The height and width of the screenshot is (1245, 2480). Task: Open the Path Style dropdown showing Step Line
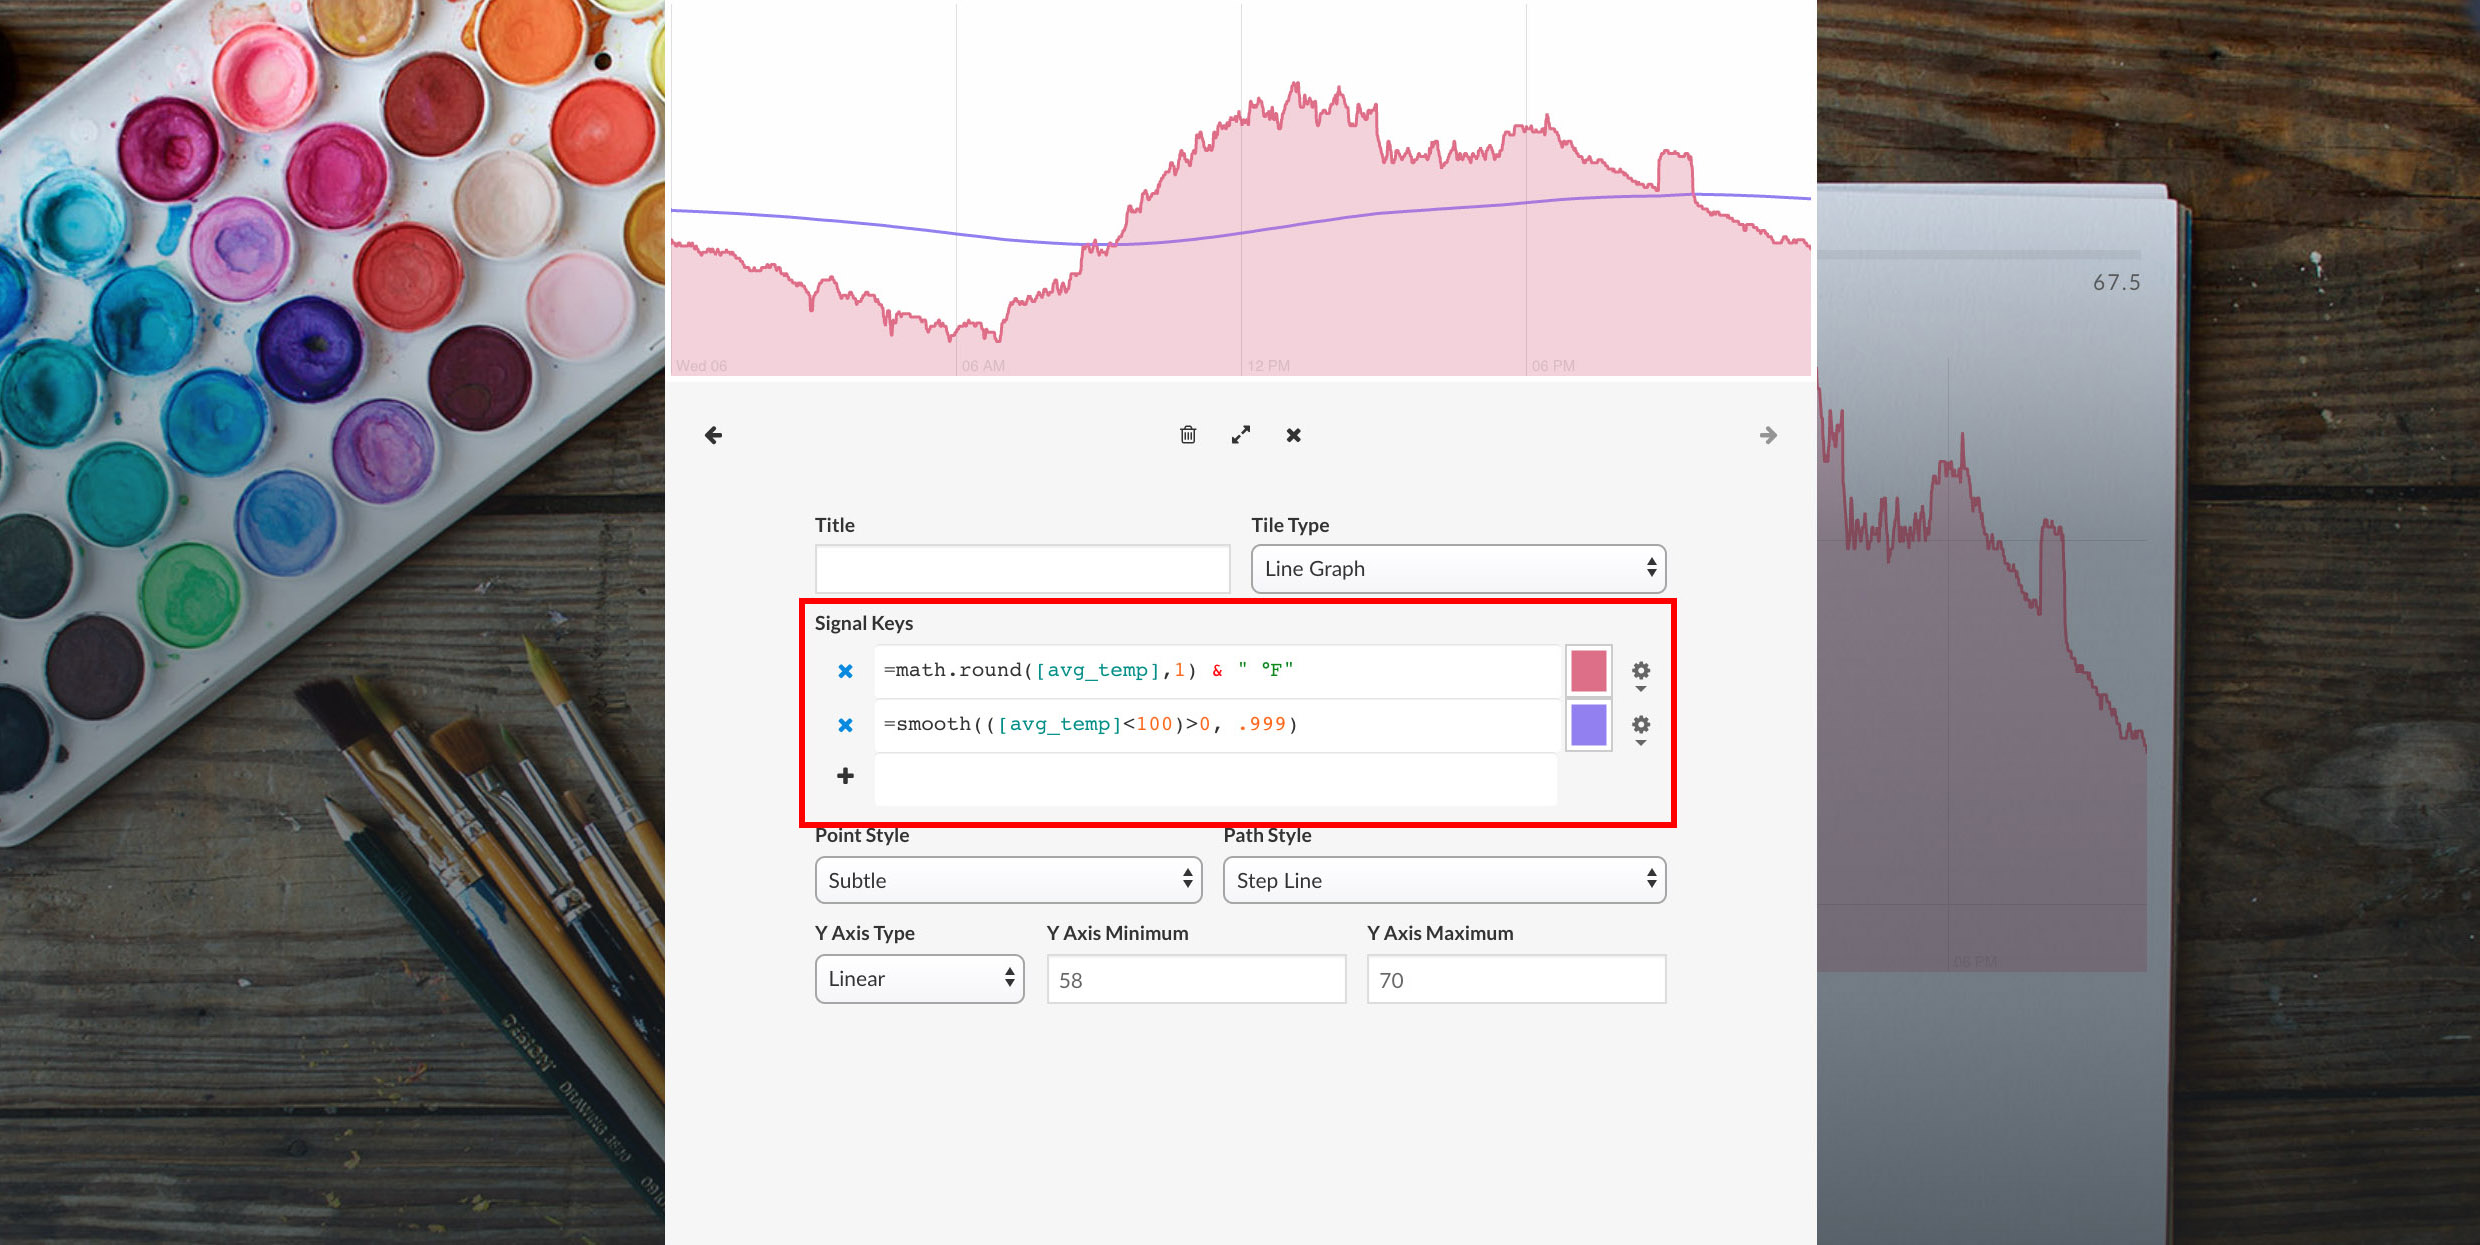1444,880
